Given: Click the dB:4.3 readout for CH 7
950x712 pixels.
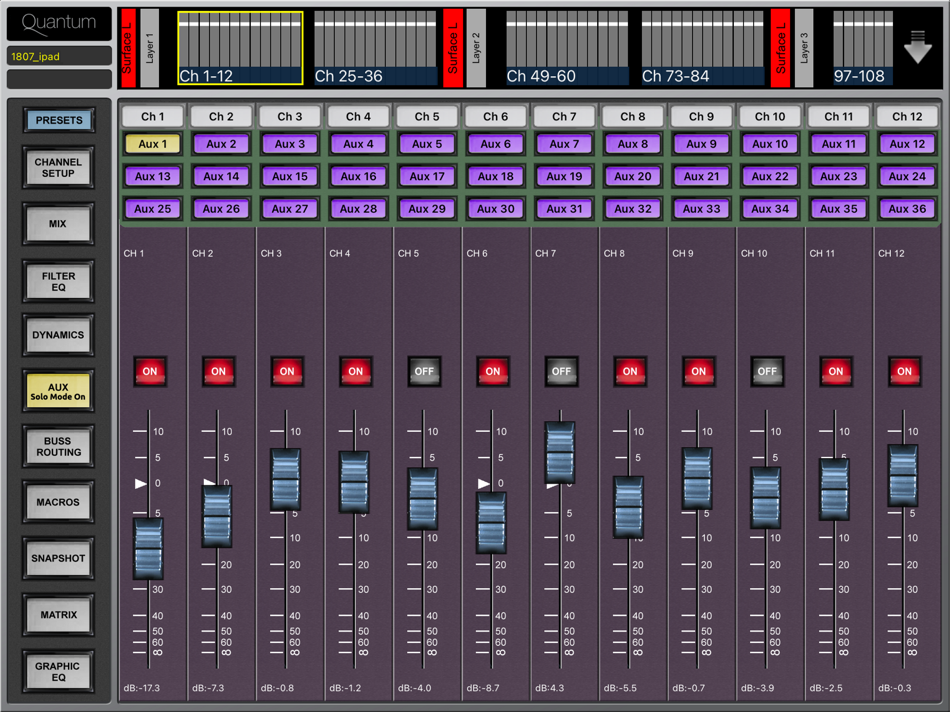Looking at the screenshot, I should pos(550,688).
